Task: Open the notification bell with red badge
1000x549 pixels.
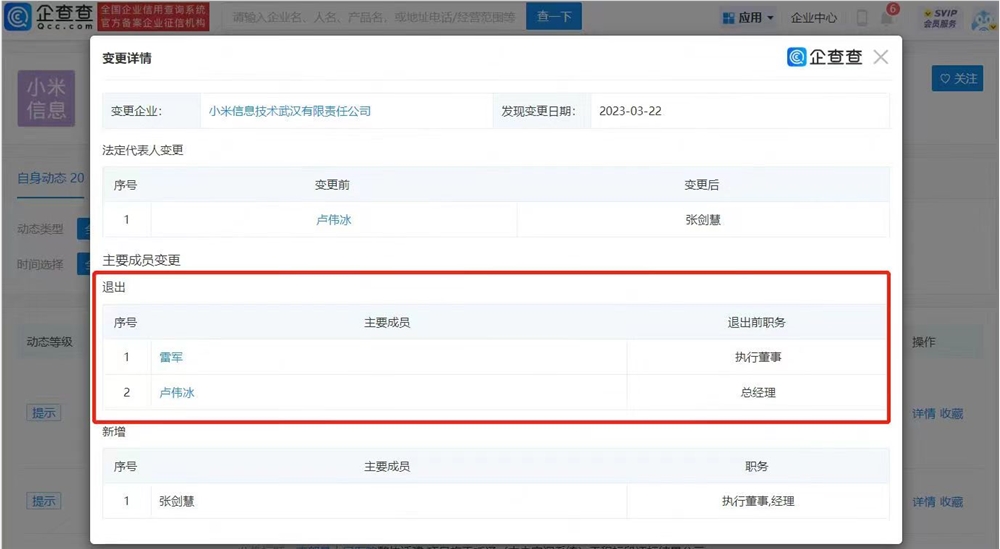Action: tap(886, 18)
